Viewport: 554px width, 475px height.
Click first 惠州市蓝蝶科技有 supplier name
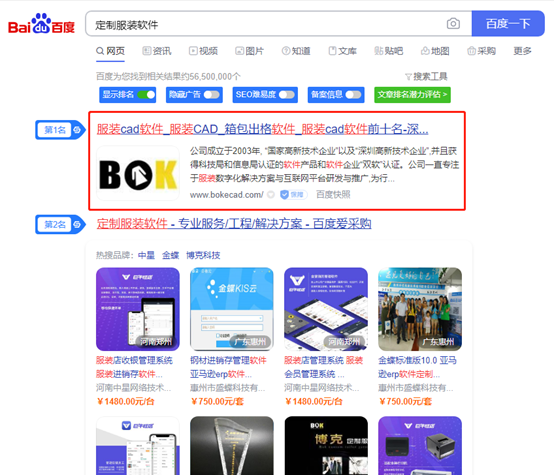click(228, 388)
